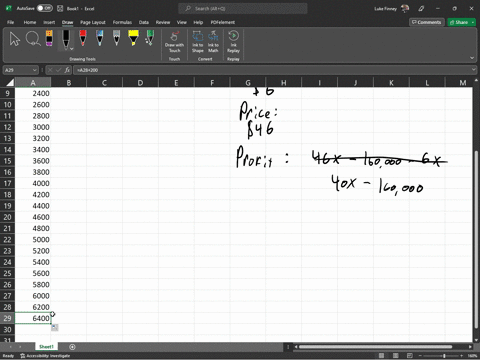Open the Page Layout tab

point(93,22)
